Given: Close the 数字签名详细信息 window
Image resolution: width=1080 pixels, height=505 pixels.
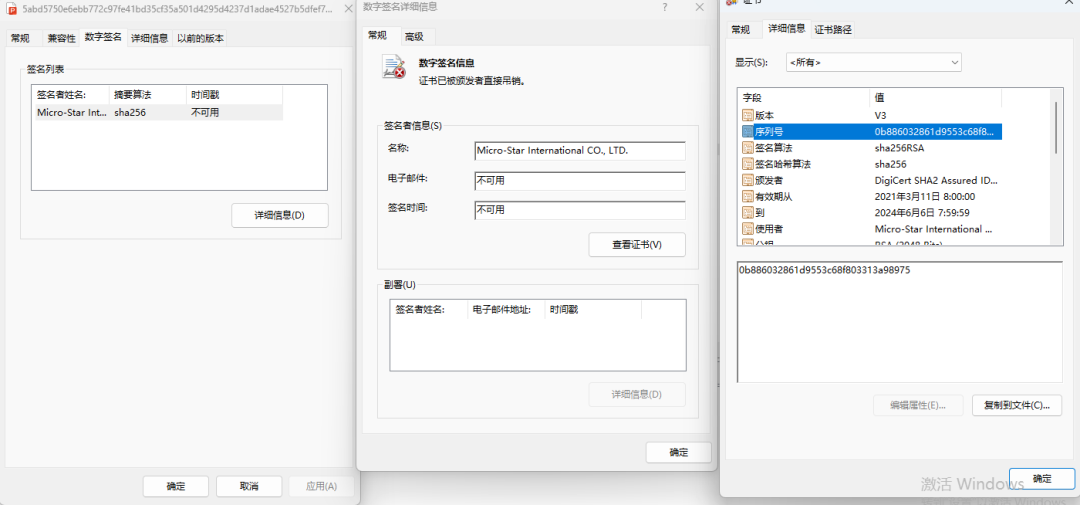Looking at the screenshot, I should (x=699, y=7).
